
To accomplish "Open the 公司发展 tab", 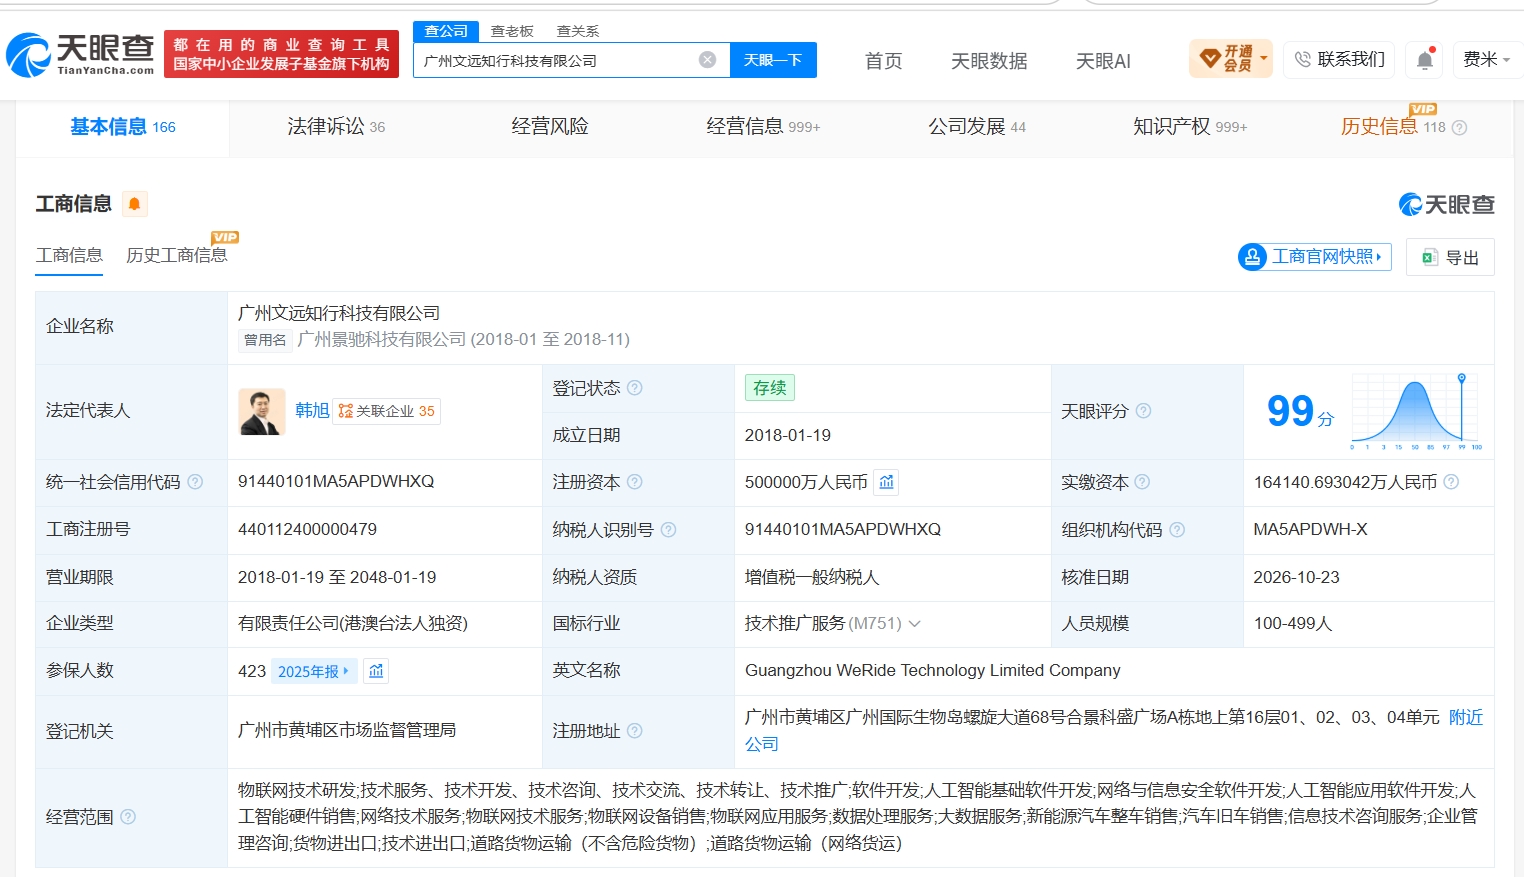I will coord(977,127).
